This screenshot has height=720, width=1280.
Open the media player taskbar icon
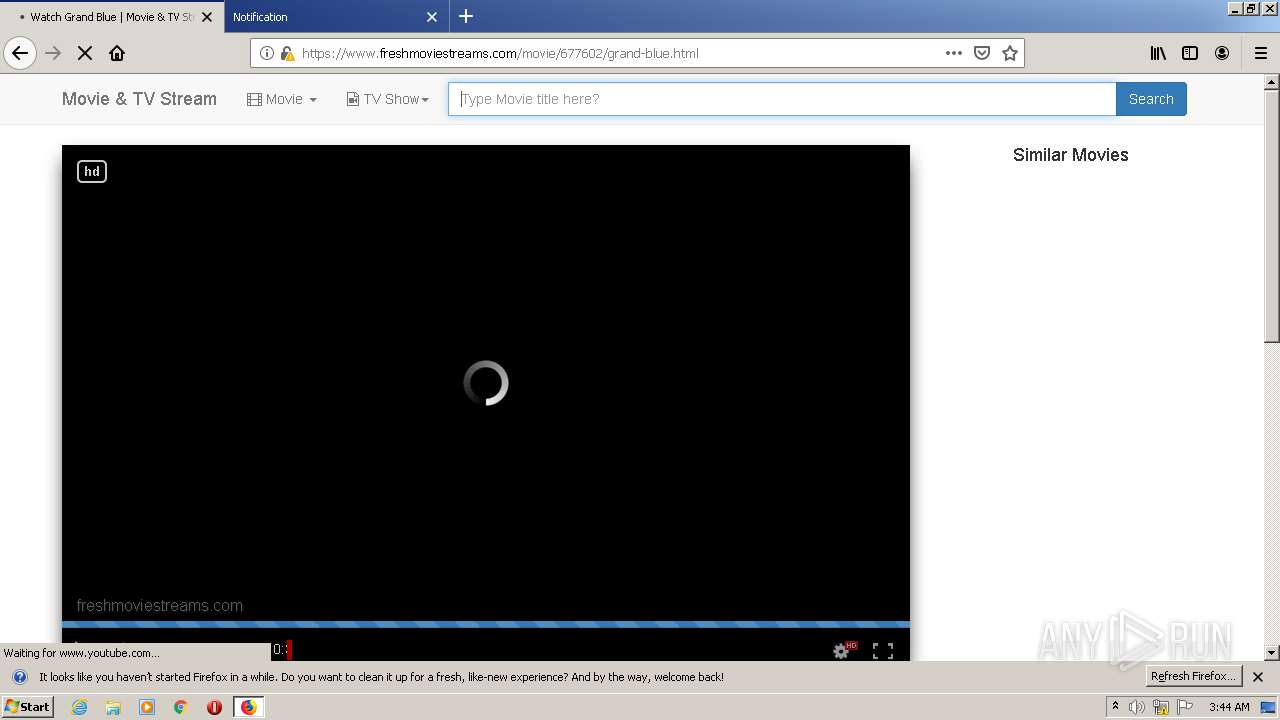coord(147,707)
